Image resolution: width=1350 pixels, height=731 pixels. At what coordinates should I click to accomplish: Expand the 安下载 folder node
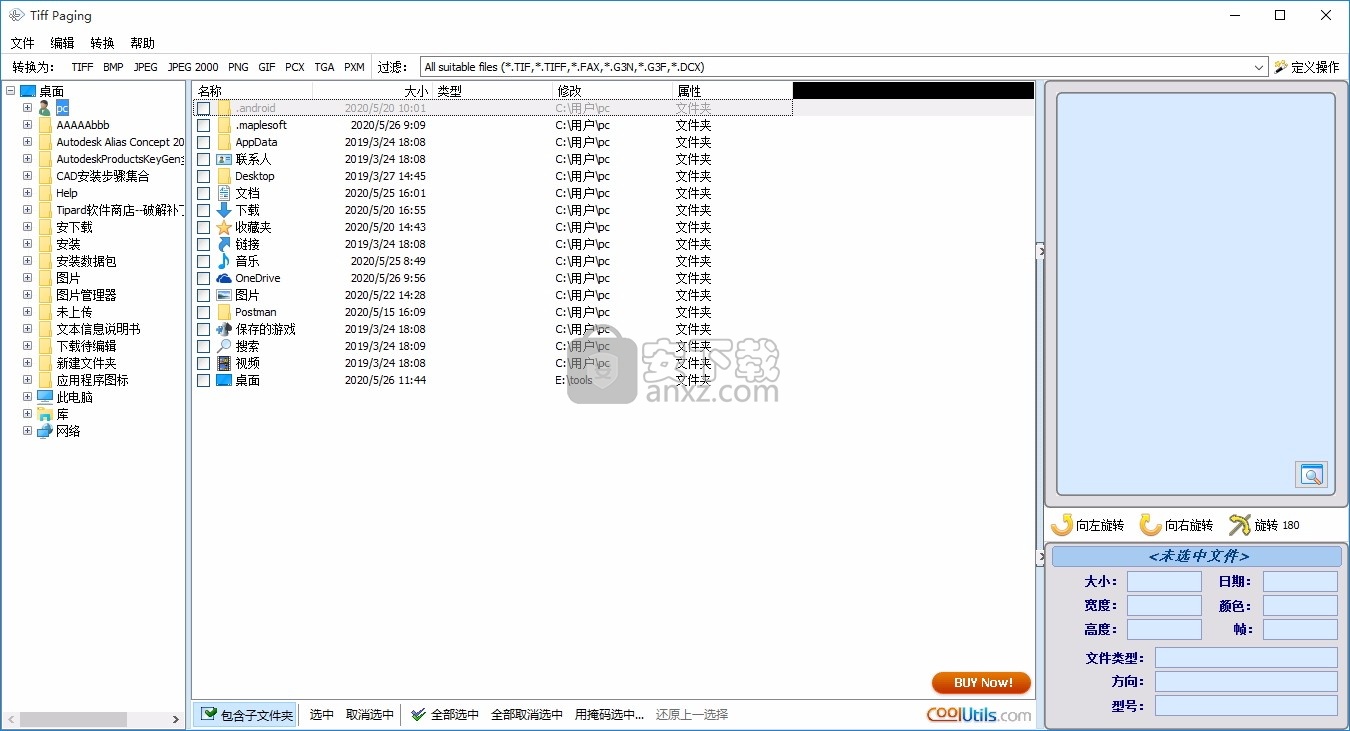[27, 227]
